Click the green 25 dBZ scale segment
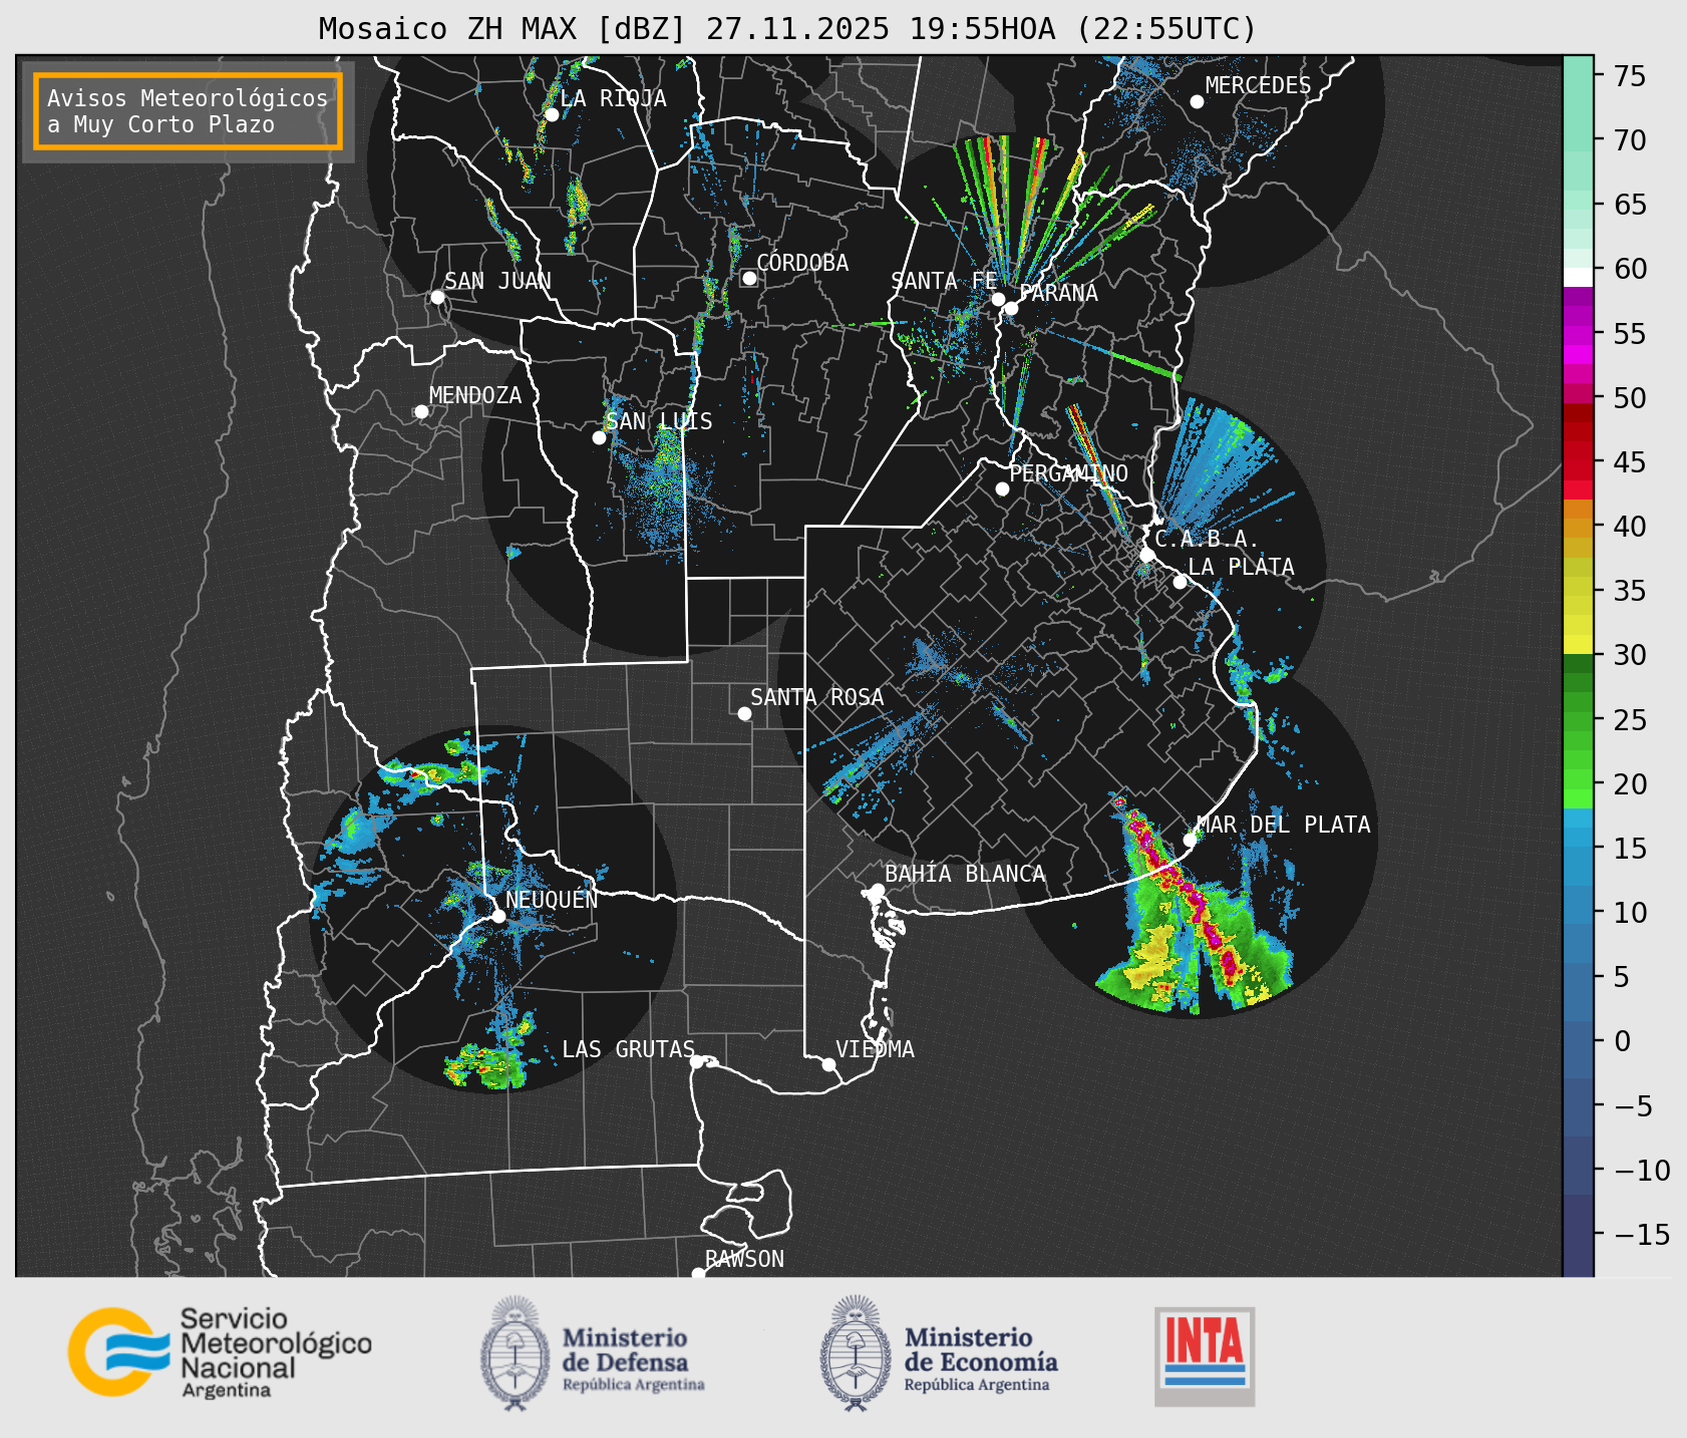The image size is (1687, 1438). coord(1577,719)
